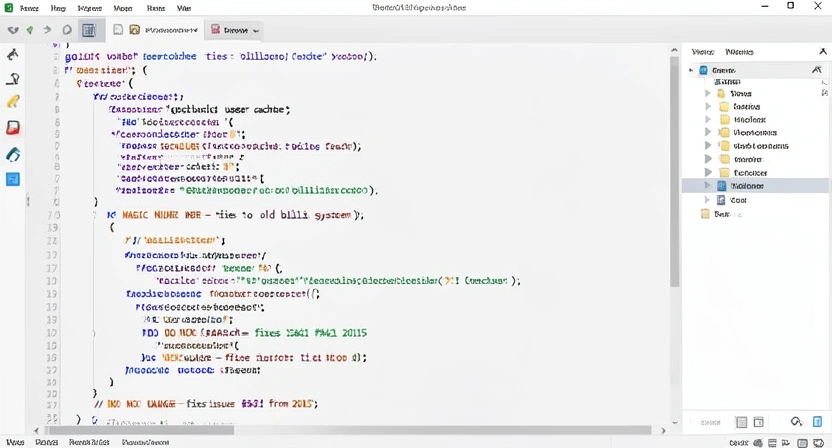Click the search-like icon at the right panel bottom
This screenshot has height=448, width=832.
[x=796, y=422]
